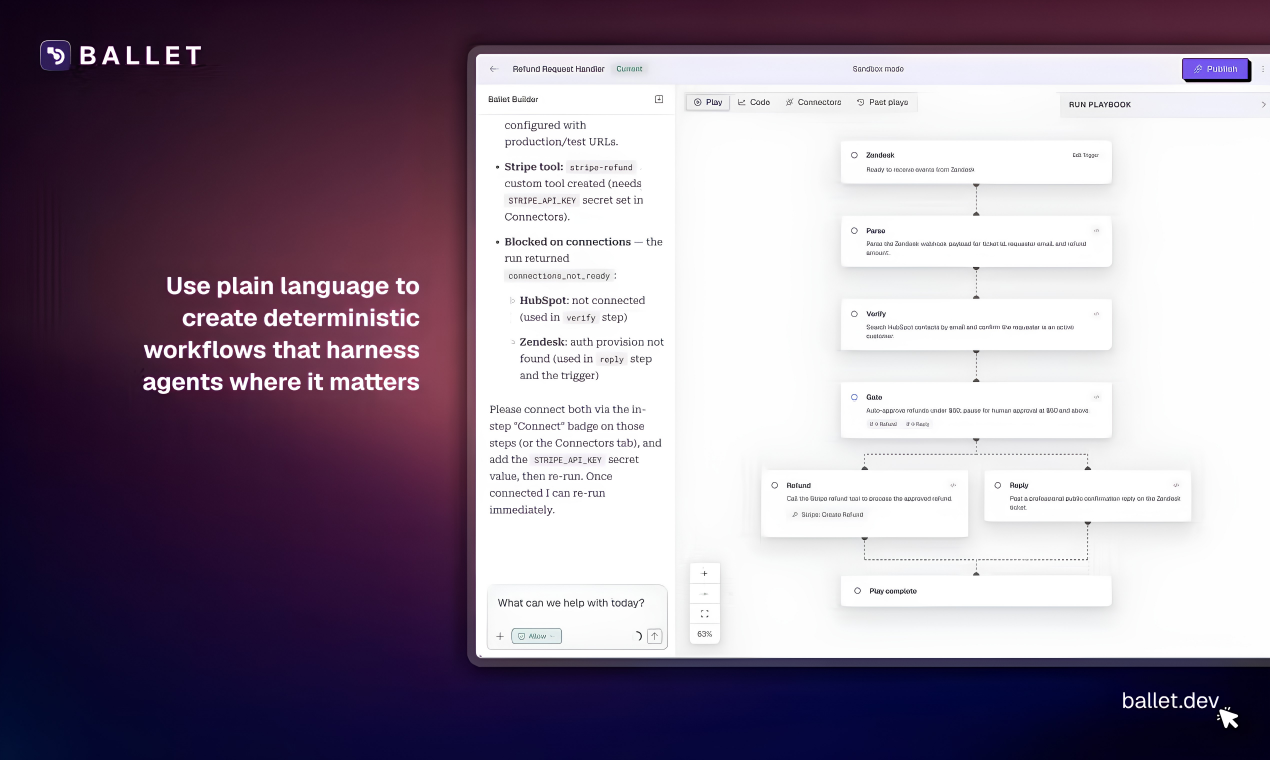Open code view on the Reply step

1177,485
